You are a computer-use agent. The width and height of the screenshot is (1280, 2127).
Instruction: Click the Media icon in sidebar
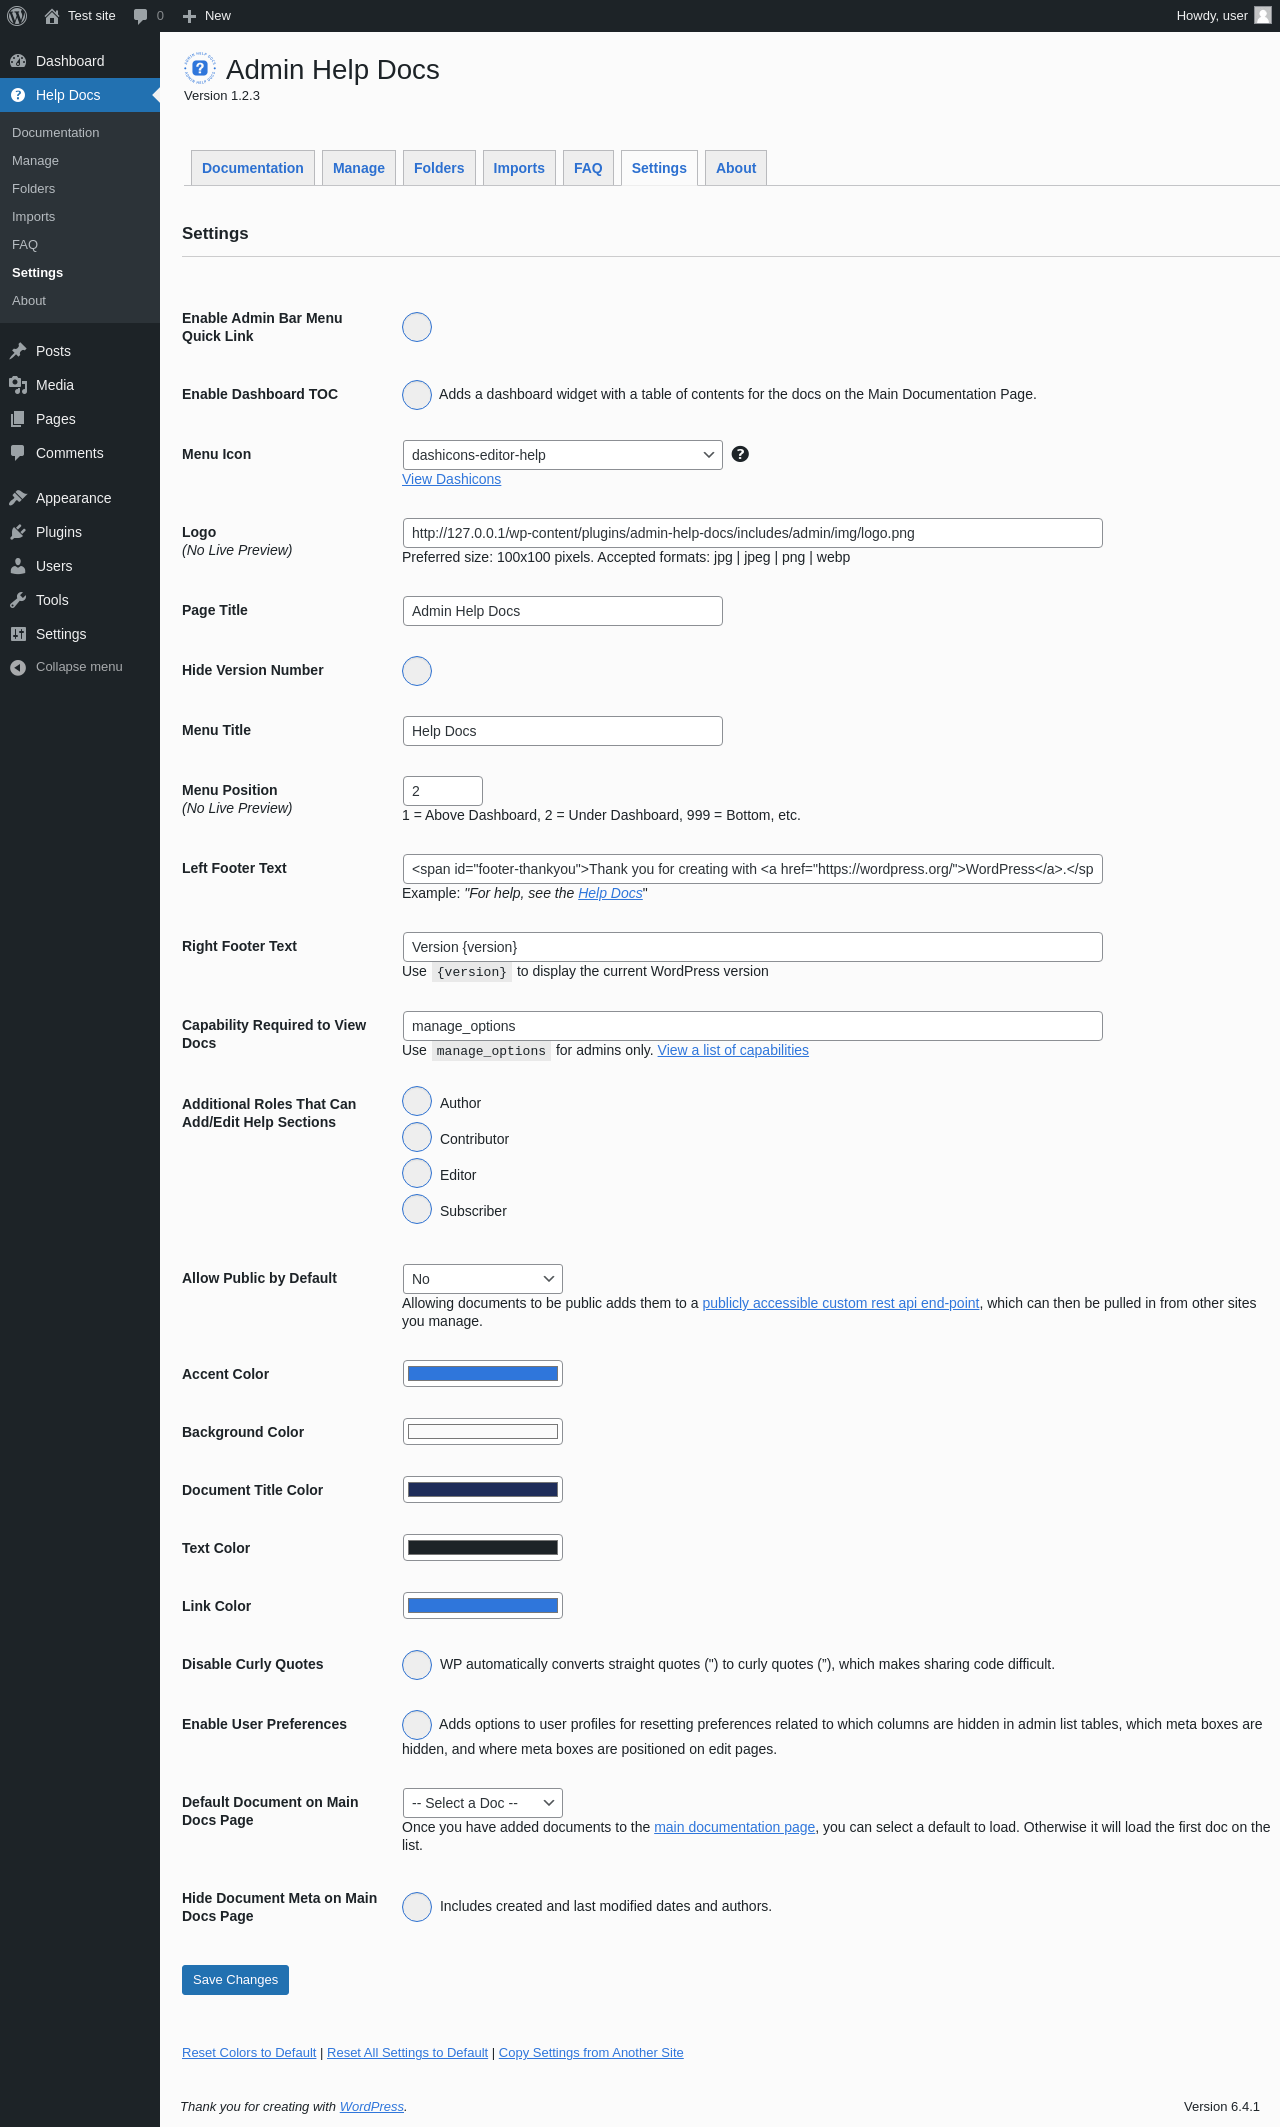coord(18,385)
